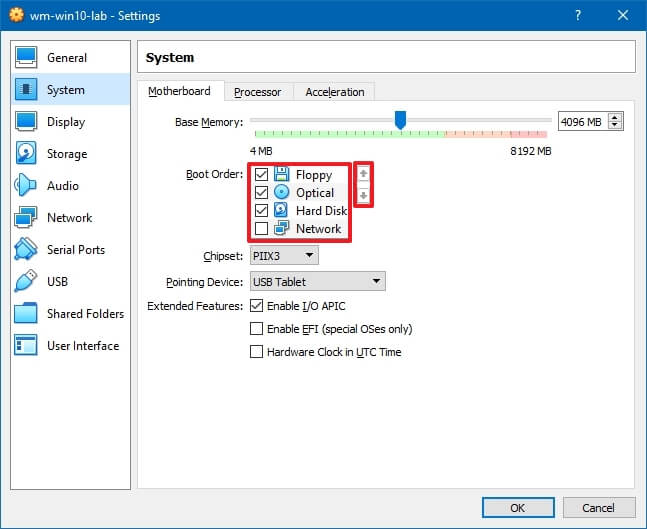Switch to the Motherboard tab

pyautogui.click(x=179, y=91)
